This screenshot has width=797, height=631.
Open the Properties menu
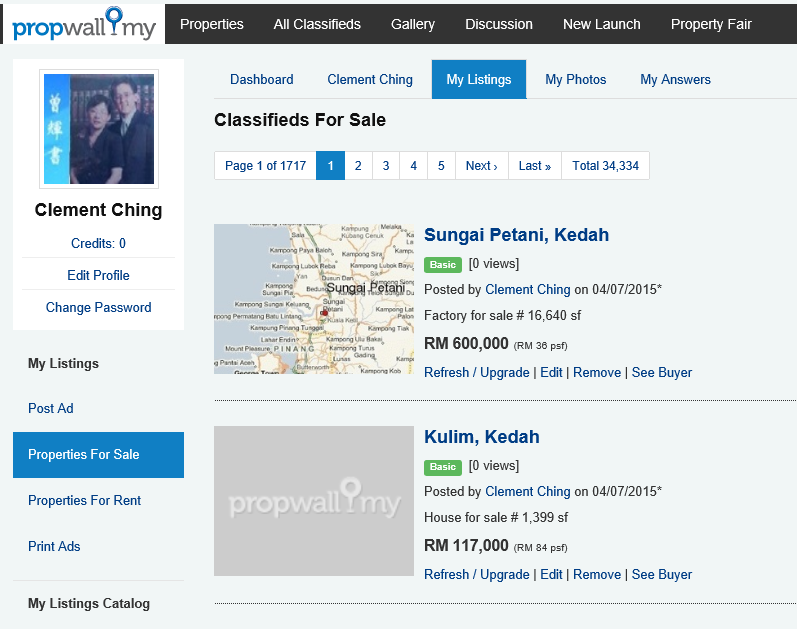[x=211, y=24]
